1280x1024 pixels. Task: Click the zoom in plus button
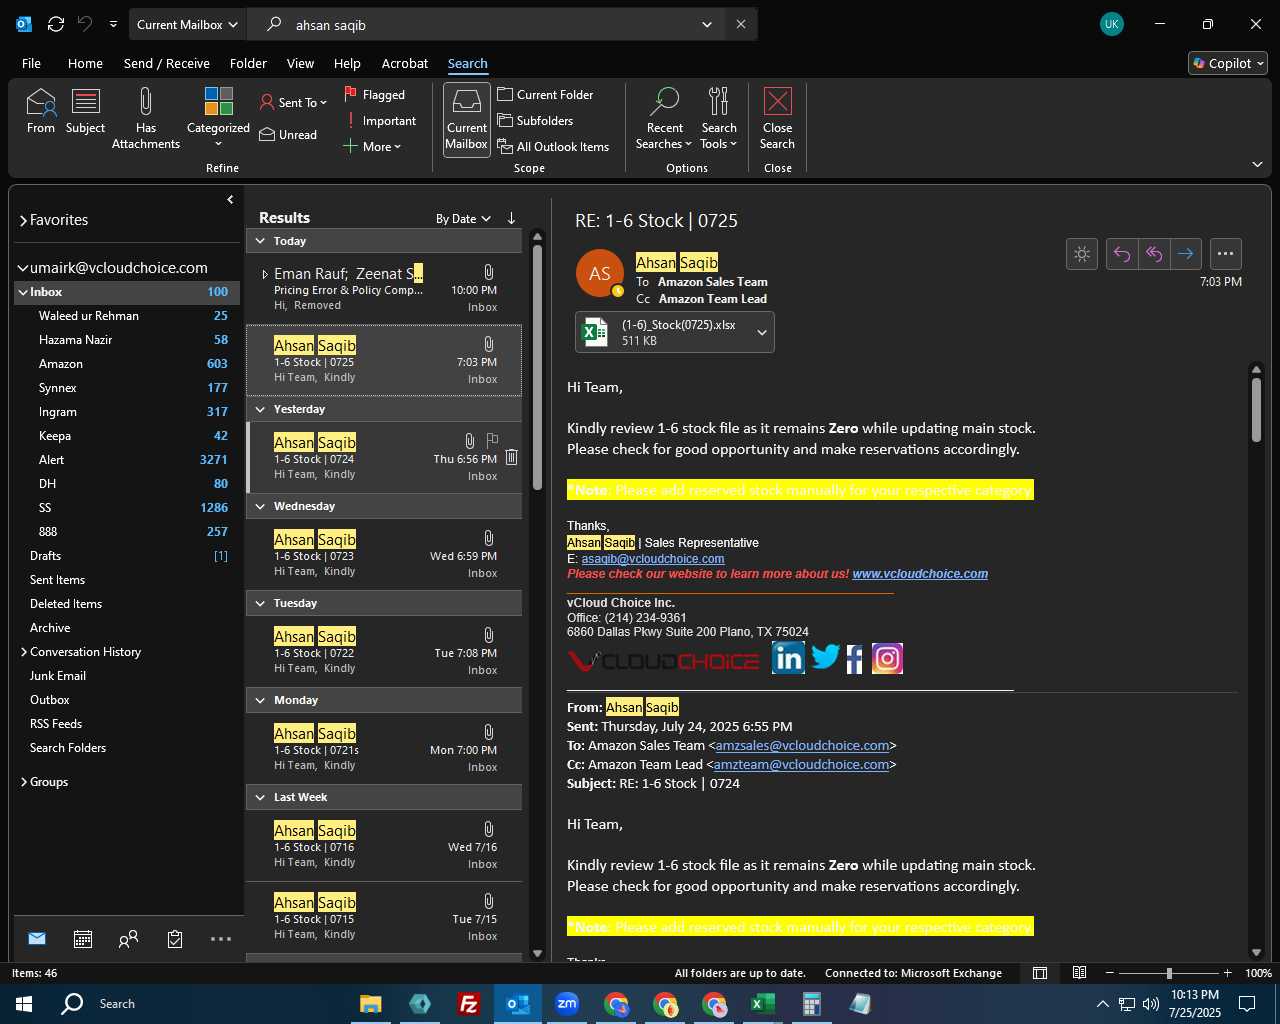point(1227,973)
